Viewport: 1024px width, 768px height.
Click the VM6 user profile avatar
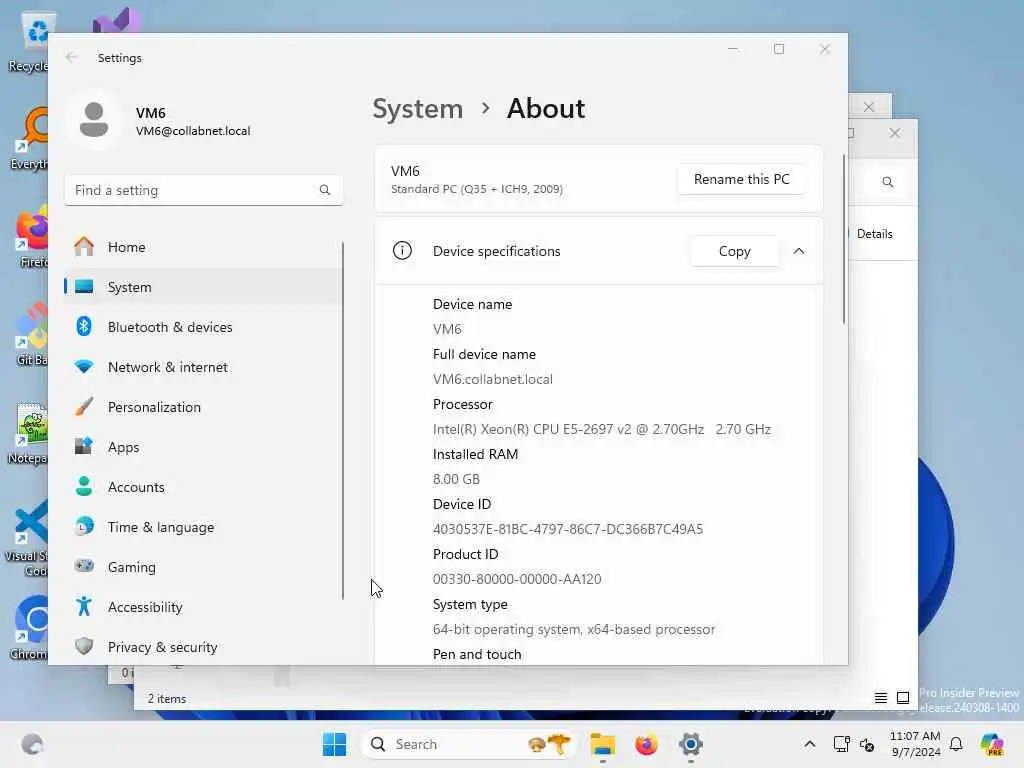[x=94, y=120]
